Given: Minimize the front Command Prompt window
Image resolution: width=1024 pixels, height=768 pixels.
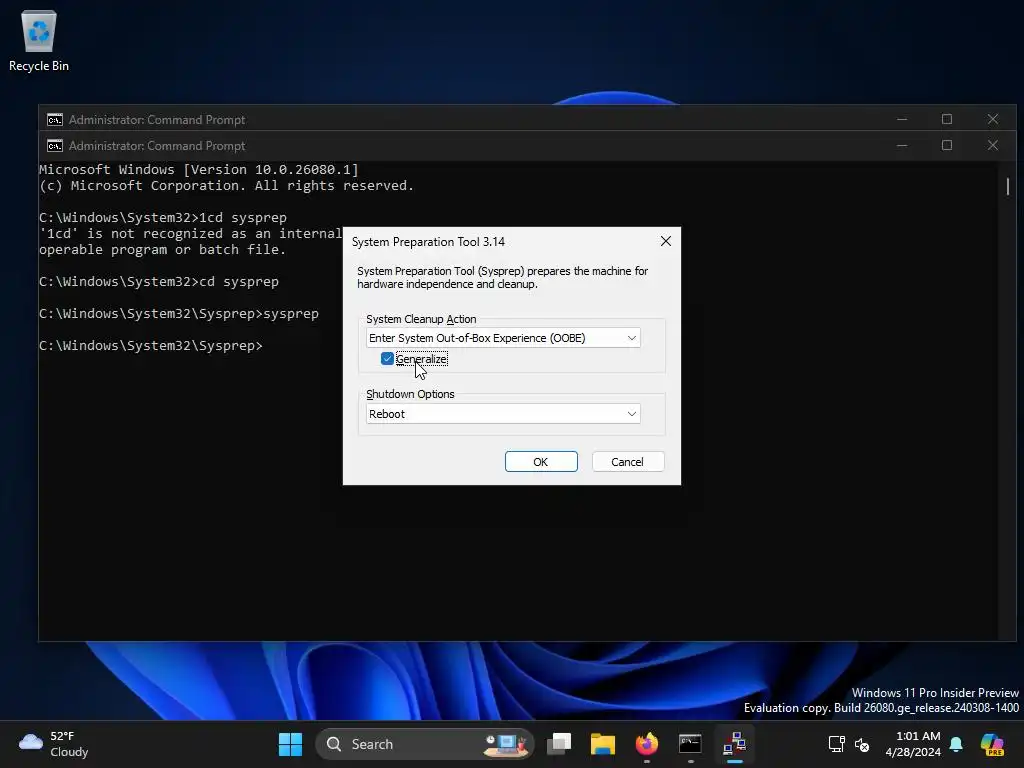Looking at the screenshot, I should coord(902,145).
